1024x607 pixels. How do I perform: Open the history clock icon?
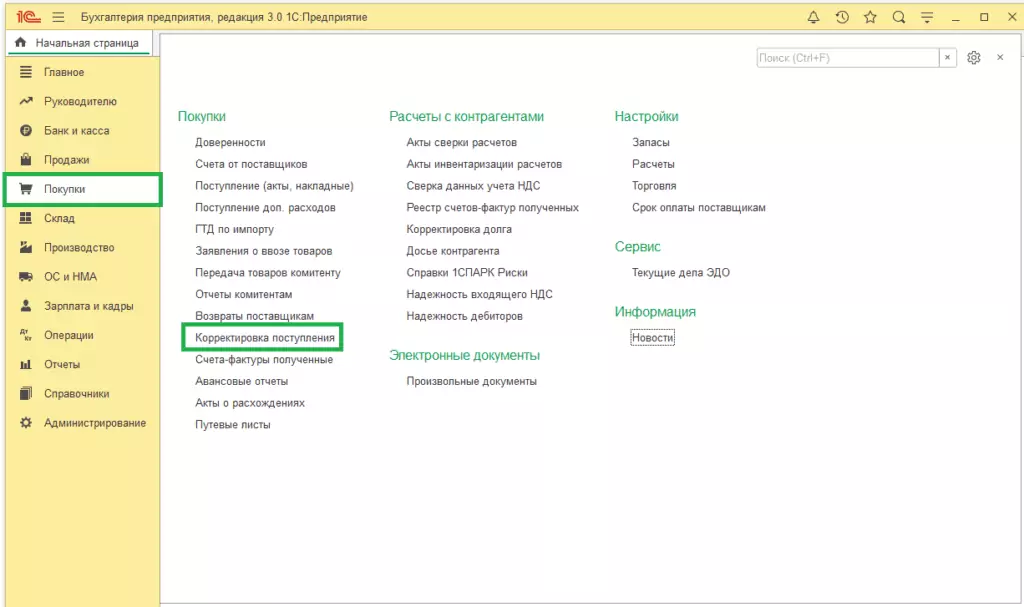click(842, 18)
